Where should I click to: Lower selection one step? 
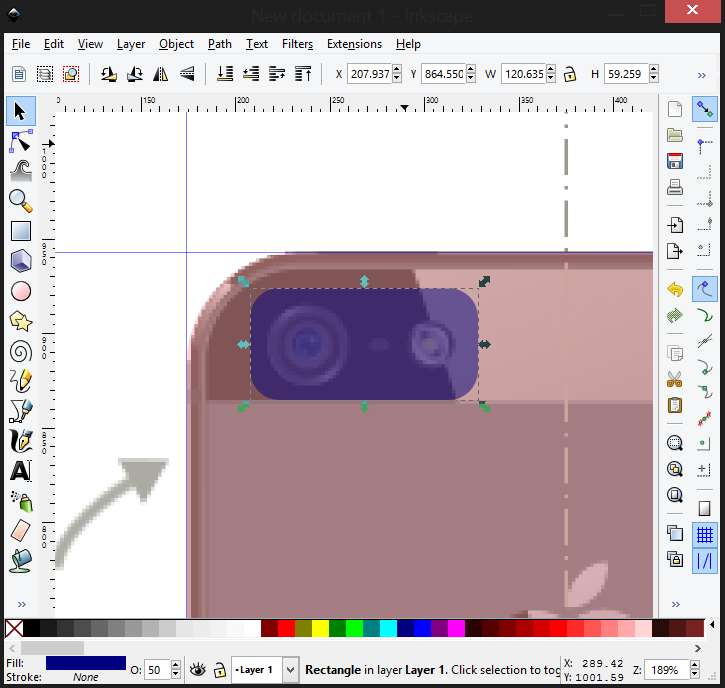click(251, 74)
